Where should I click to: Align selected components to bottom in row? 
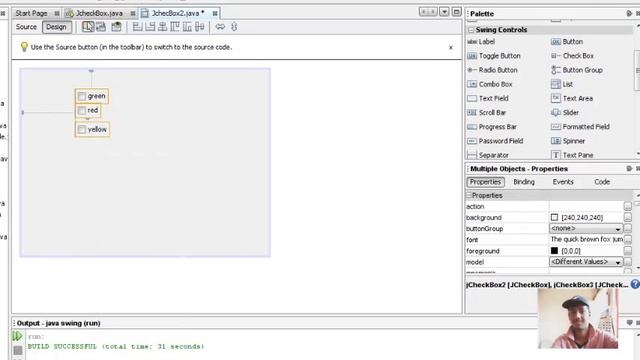point(187,27)
